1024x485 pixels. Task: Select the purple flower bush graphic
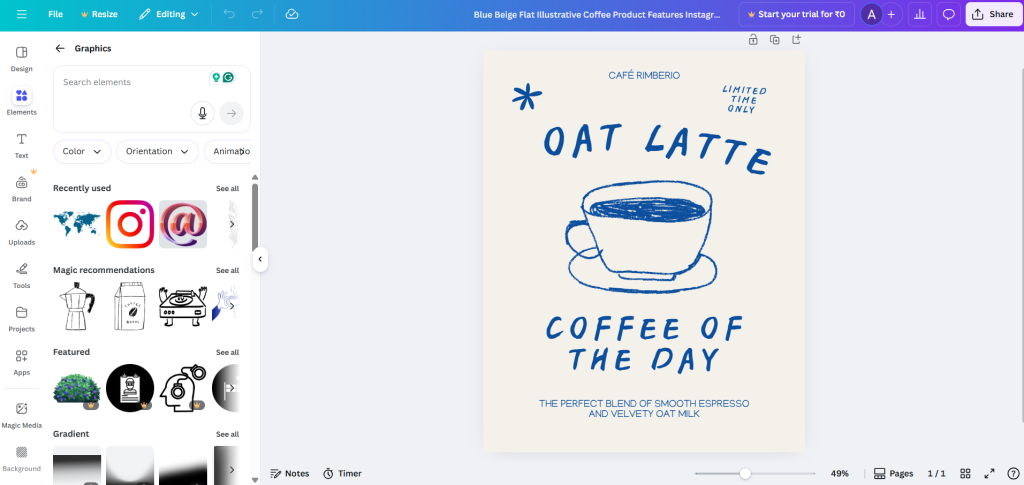tap(77, 388)
